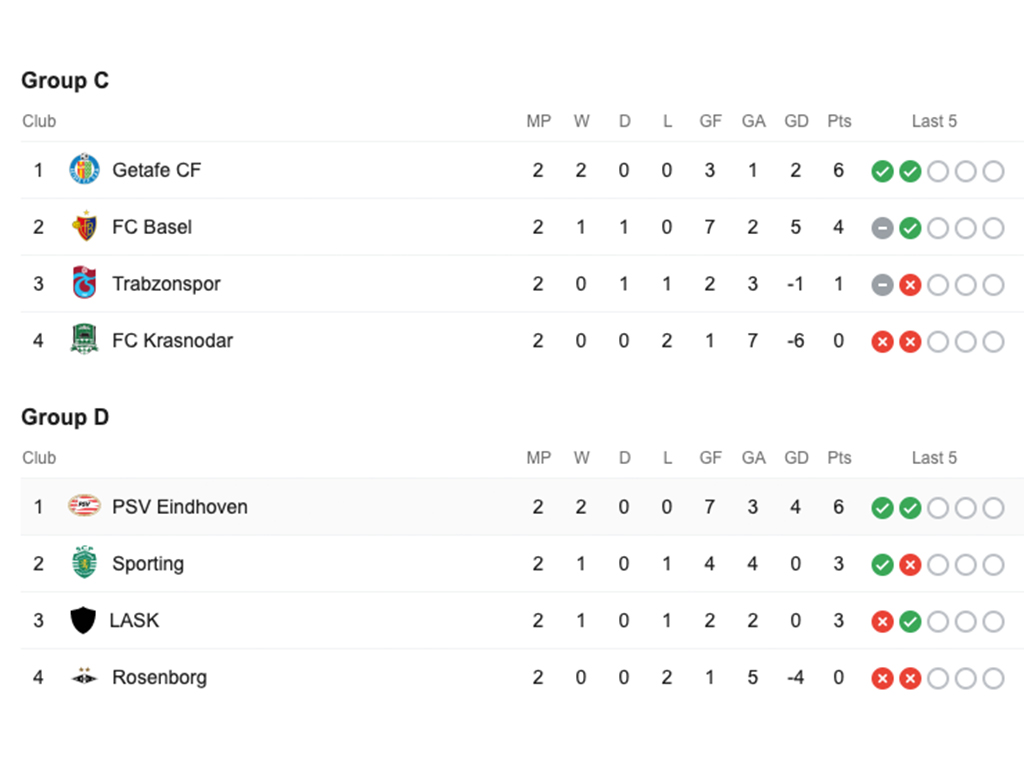Click Getafe CF's first green win indicator

[882, 171]
